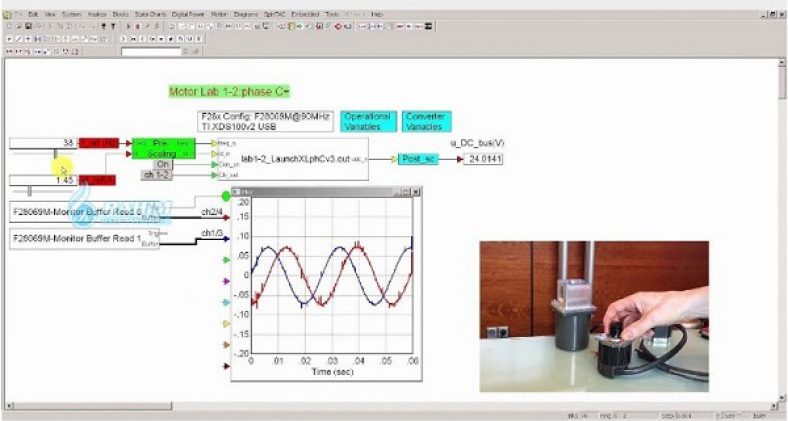Click the red block beside the 38 slider

(x=99, y=143)
